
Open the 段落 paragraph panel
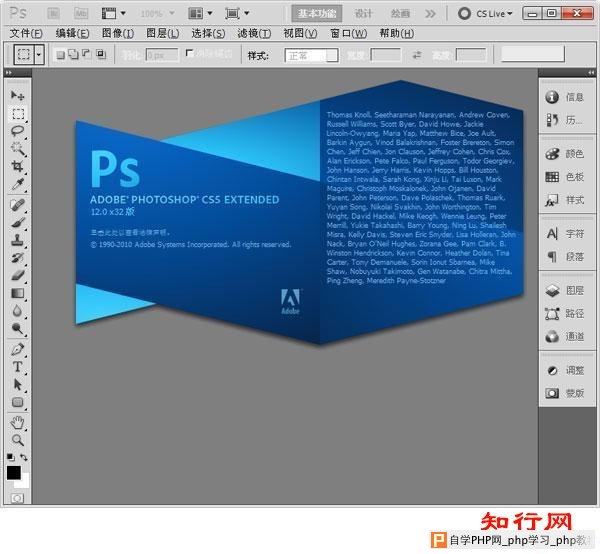pyautogui.click(x=565, y=256)
